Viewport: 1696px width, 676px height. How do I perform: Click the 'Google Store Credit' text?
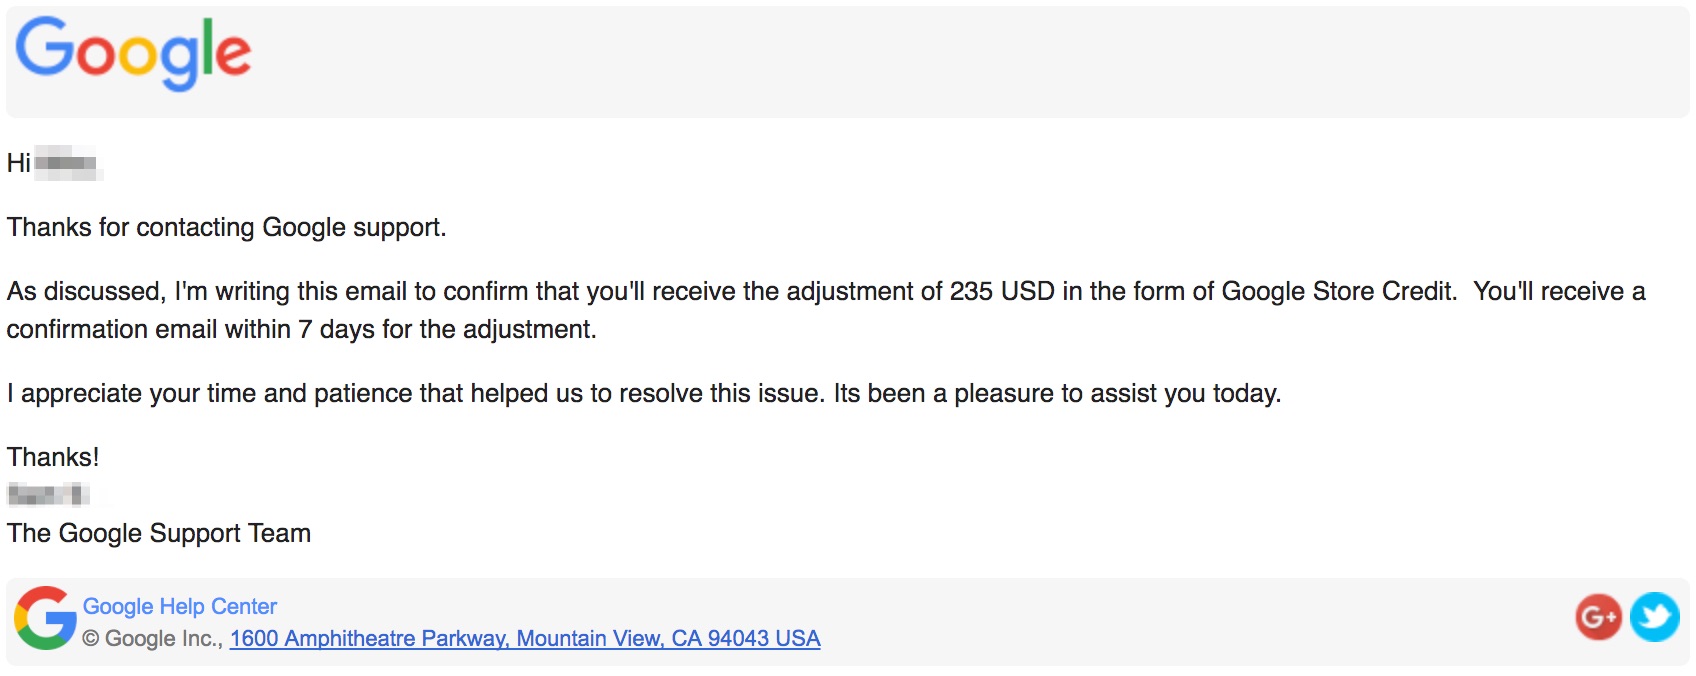pos(1338,291)
